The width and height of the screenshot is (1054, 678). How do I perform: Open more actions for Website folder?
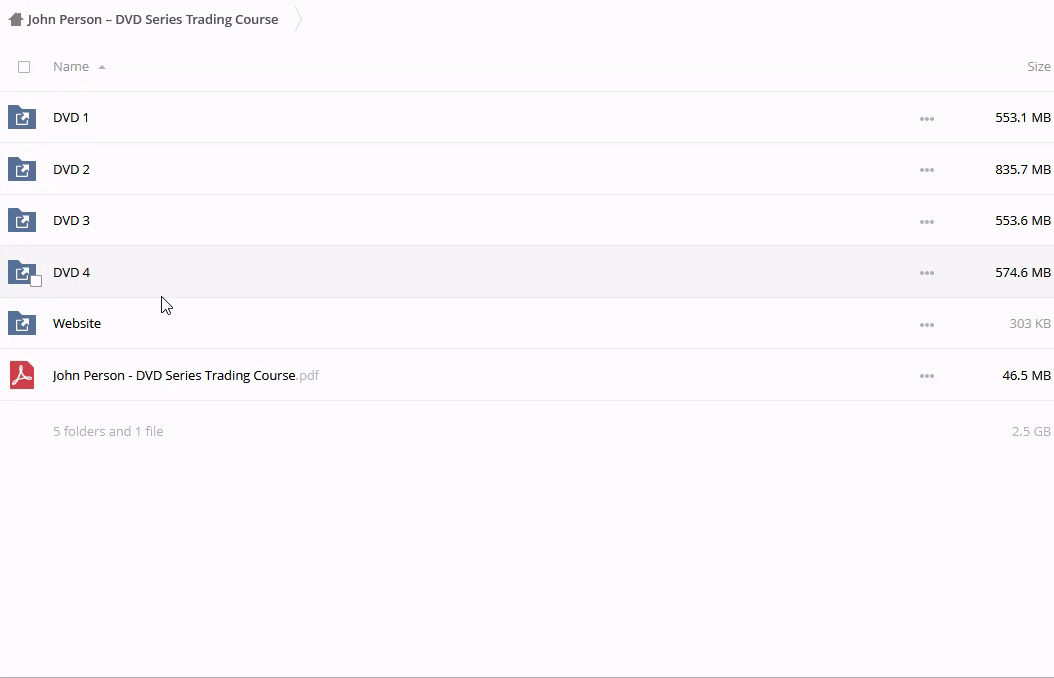[926, 325]
